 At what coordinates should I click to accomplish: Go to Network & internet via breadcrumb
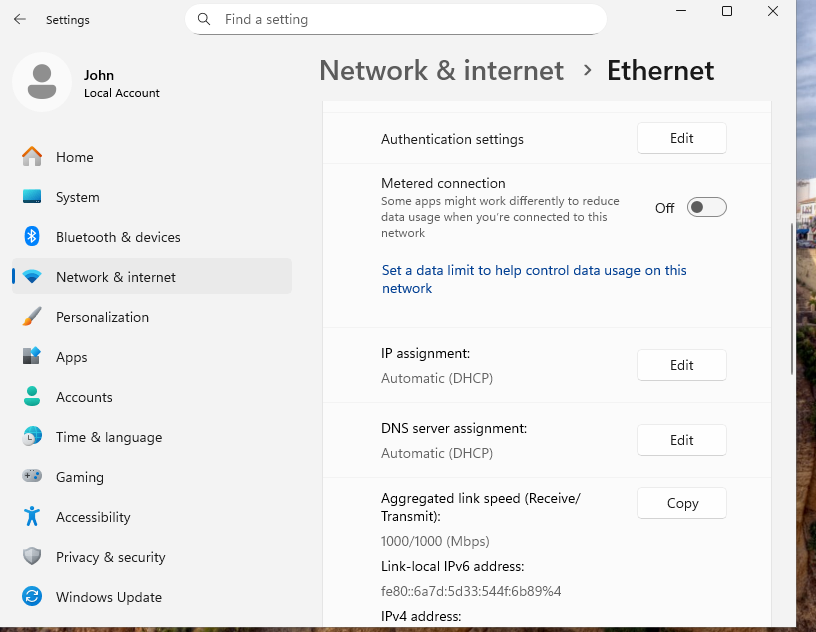441,70
